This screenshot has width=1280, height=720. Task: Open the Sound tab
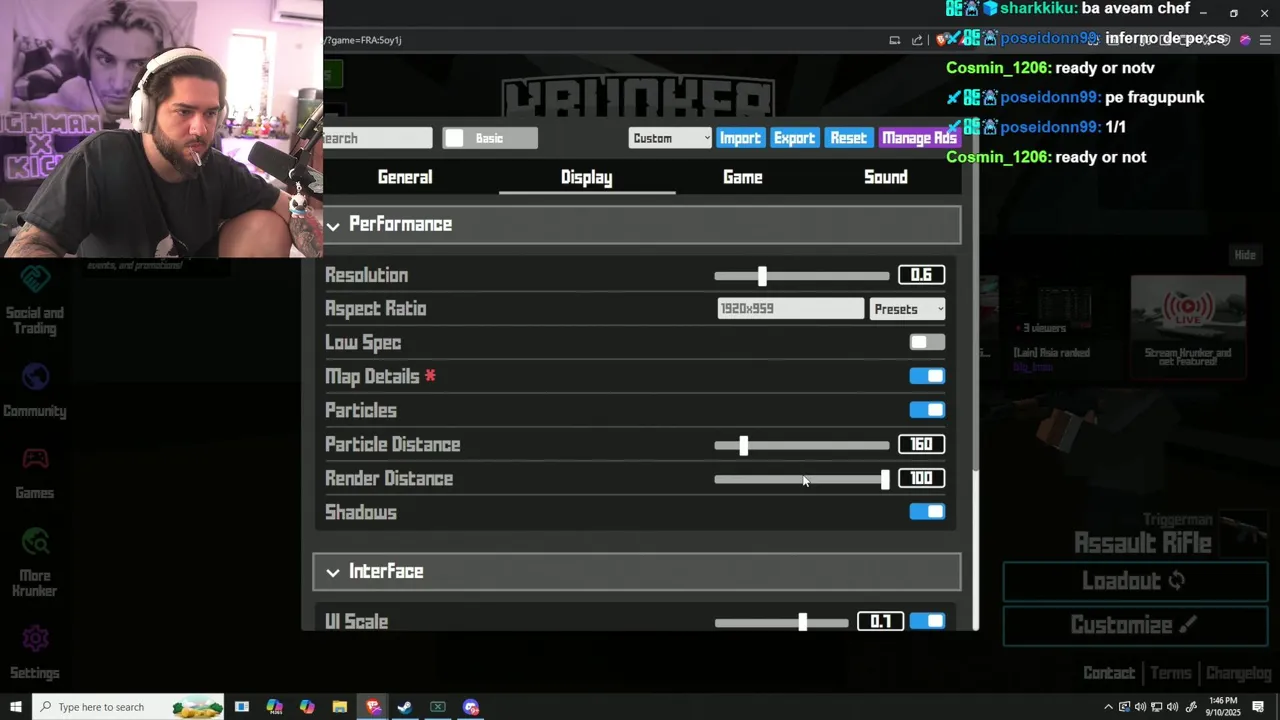pos(886,177)
